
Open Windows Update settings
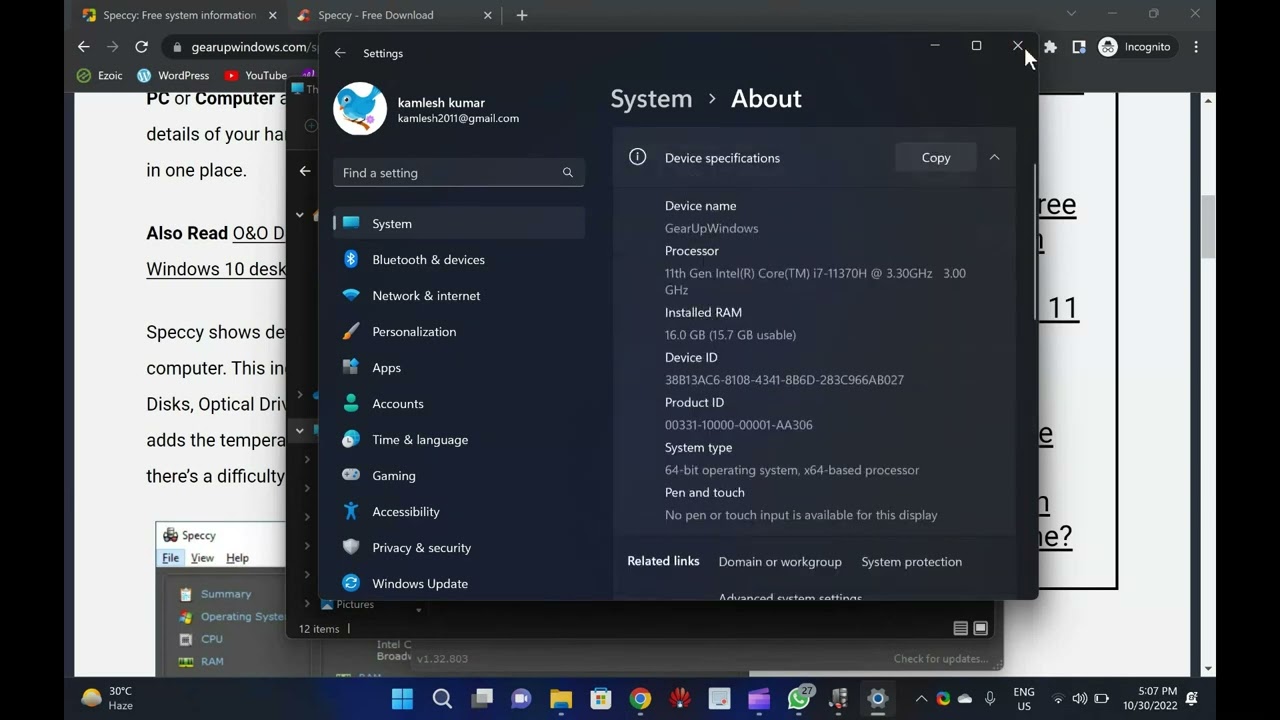[459, 583]
